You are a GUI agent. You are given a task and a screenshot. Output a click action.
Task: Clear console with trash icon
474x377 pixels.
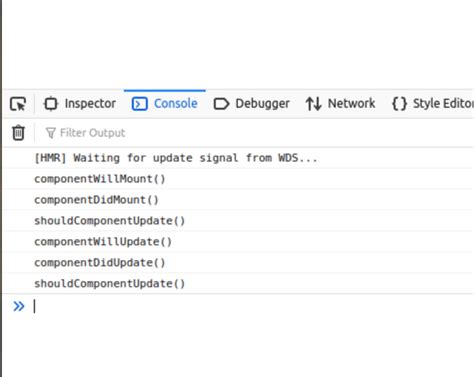(18, 133)
